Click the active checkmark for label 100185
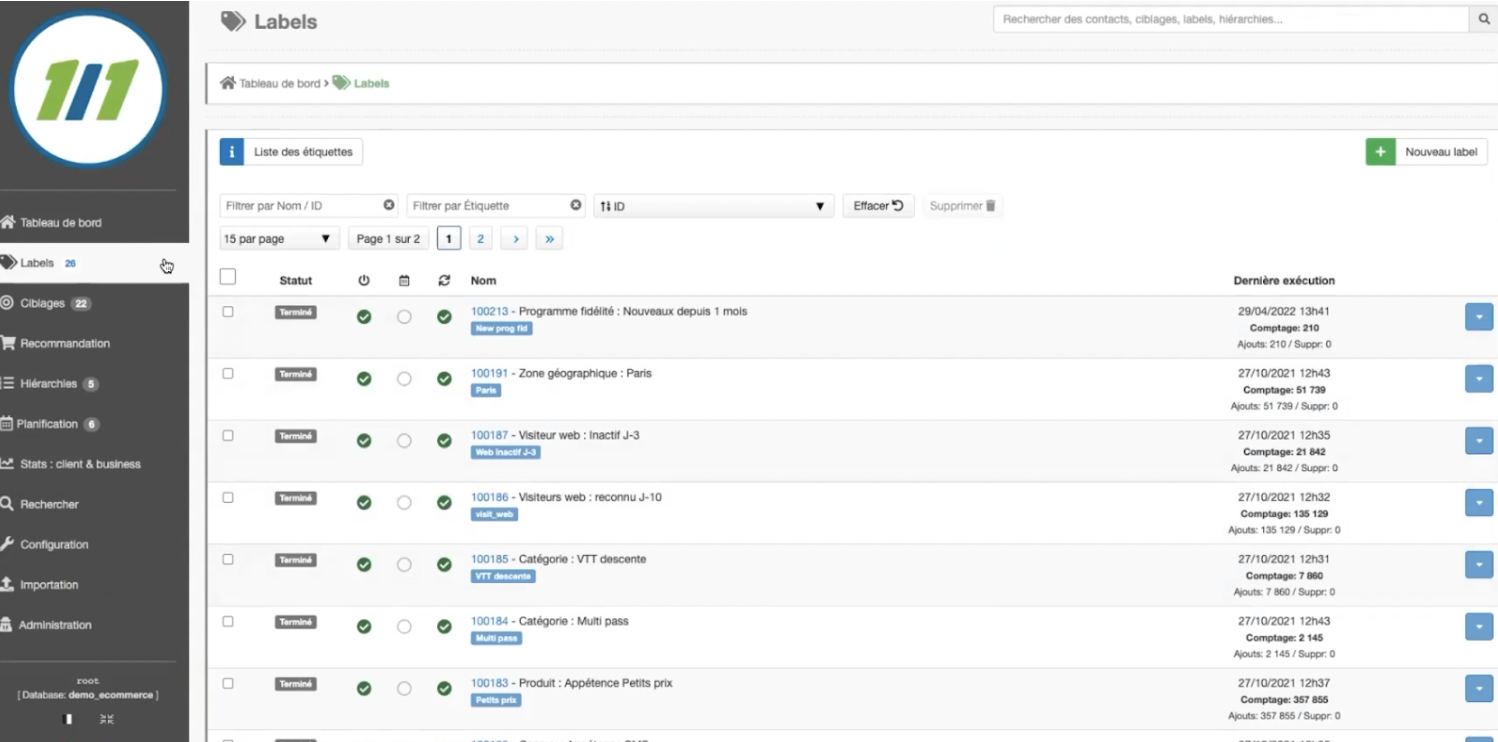 [x=364, y=565]
